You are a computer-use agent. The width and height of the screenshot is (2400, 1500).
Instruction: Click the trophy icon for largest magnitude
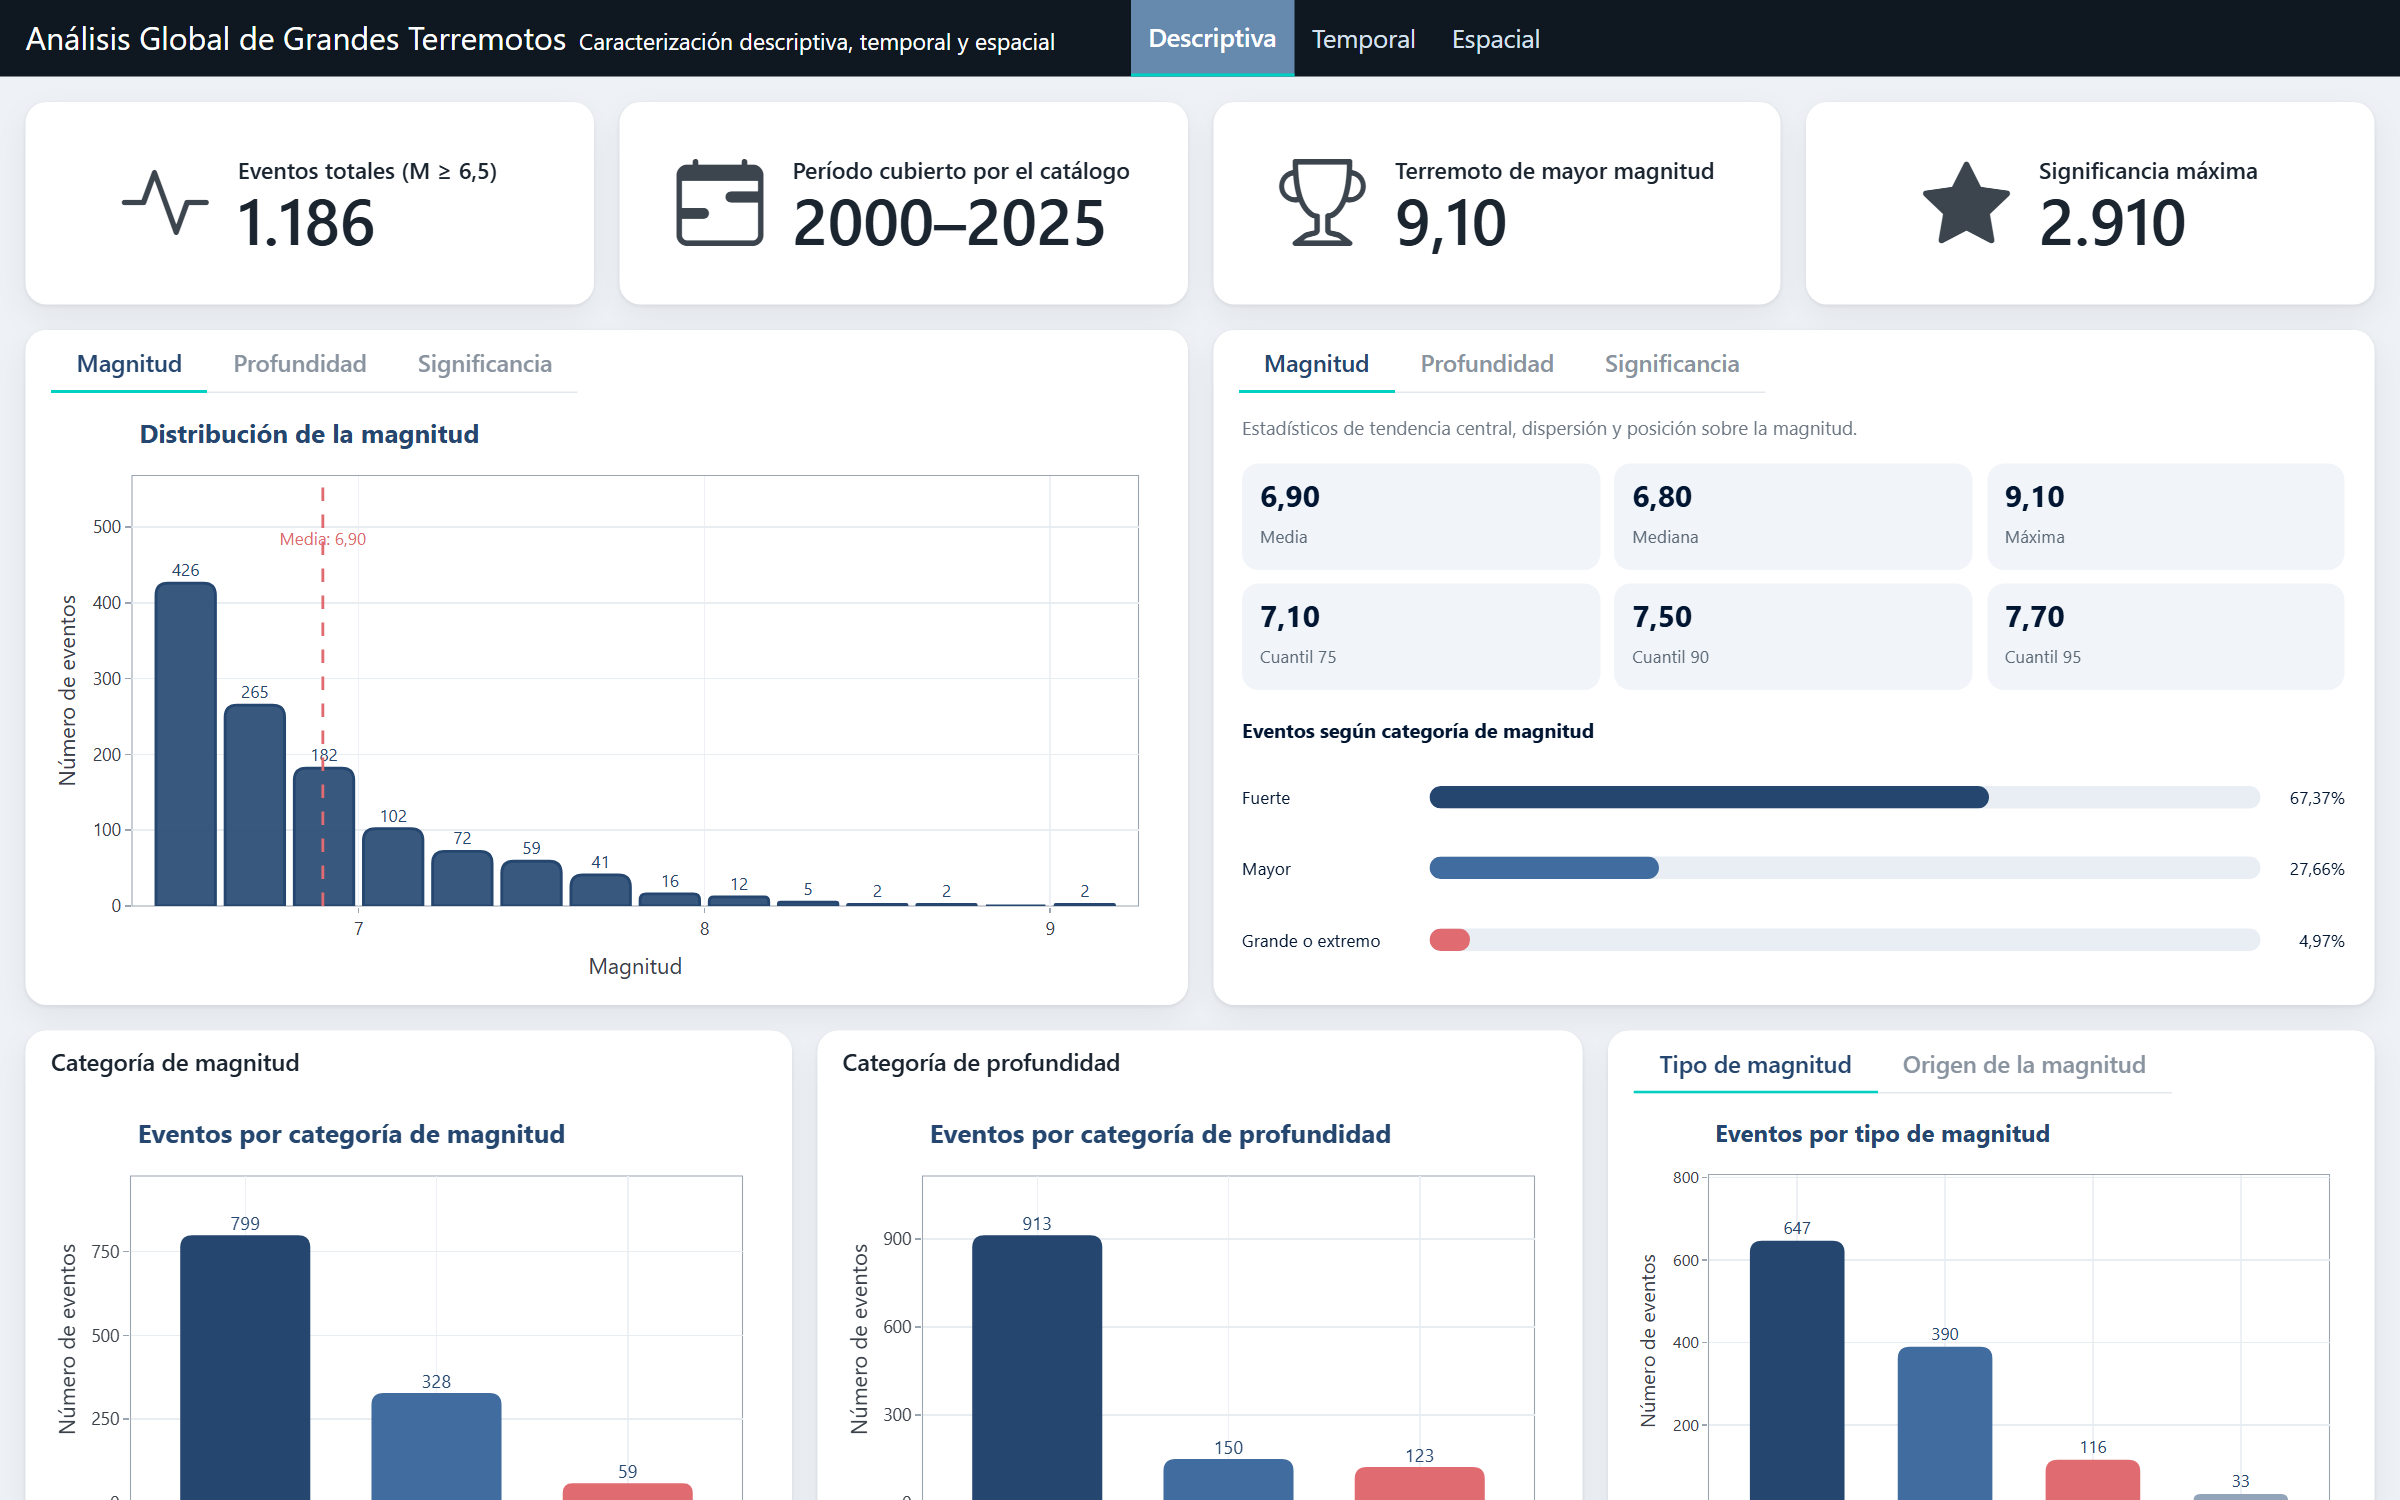coord(1321,202)
